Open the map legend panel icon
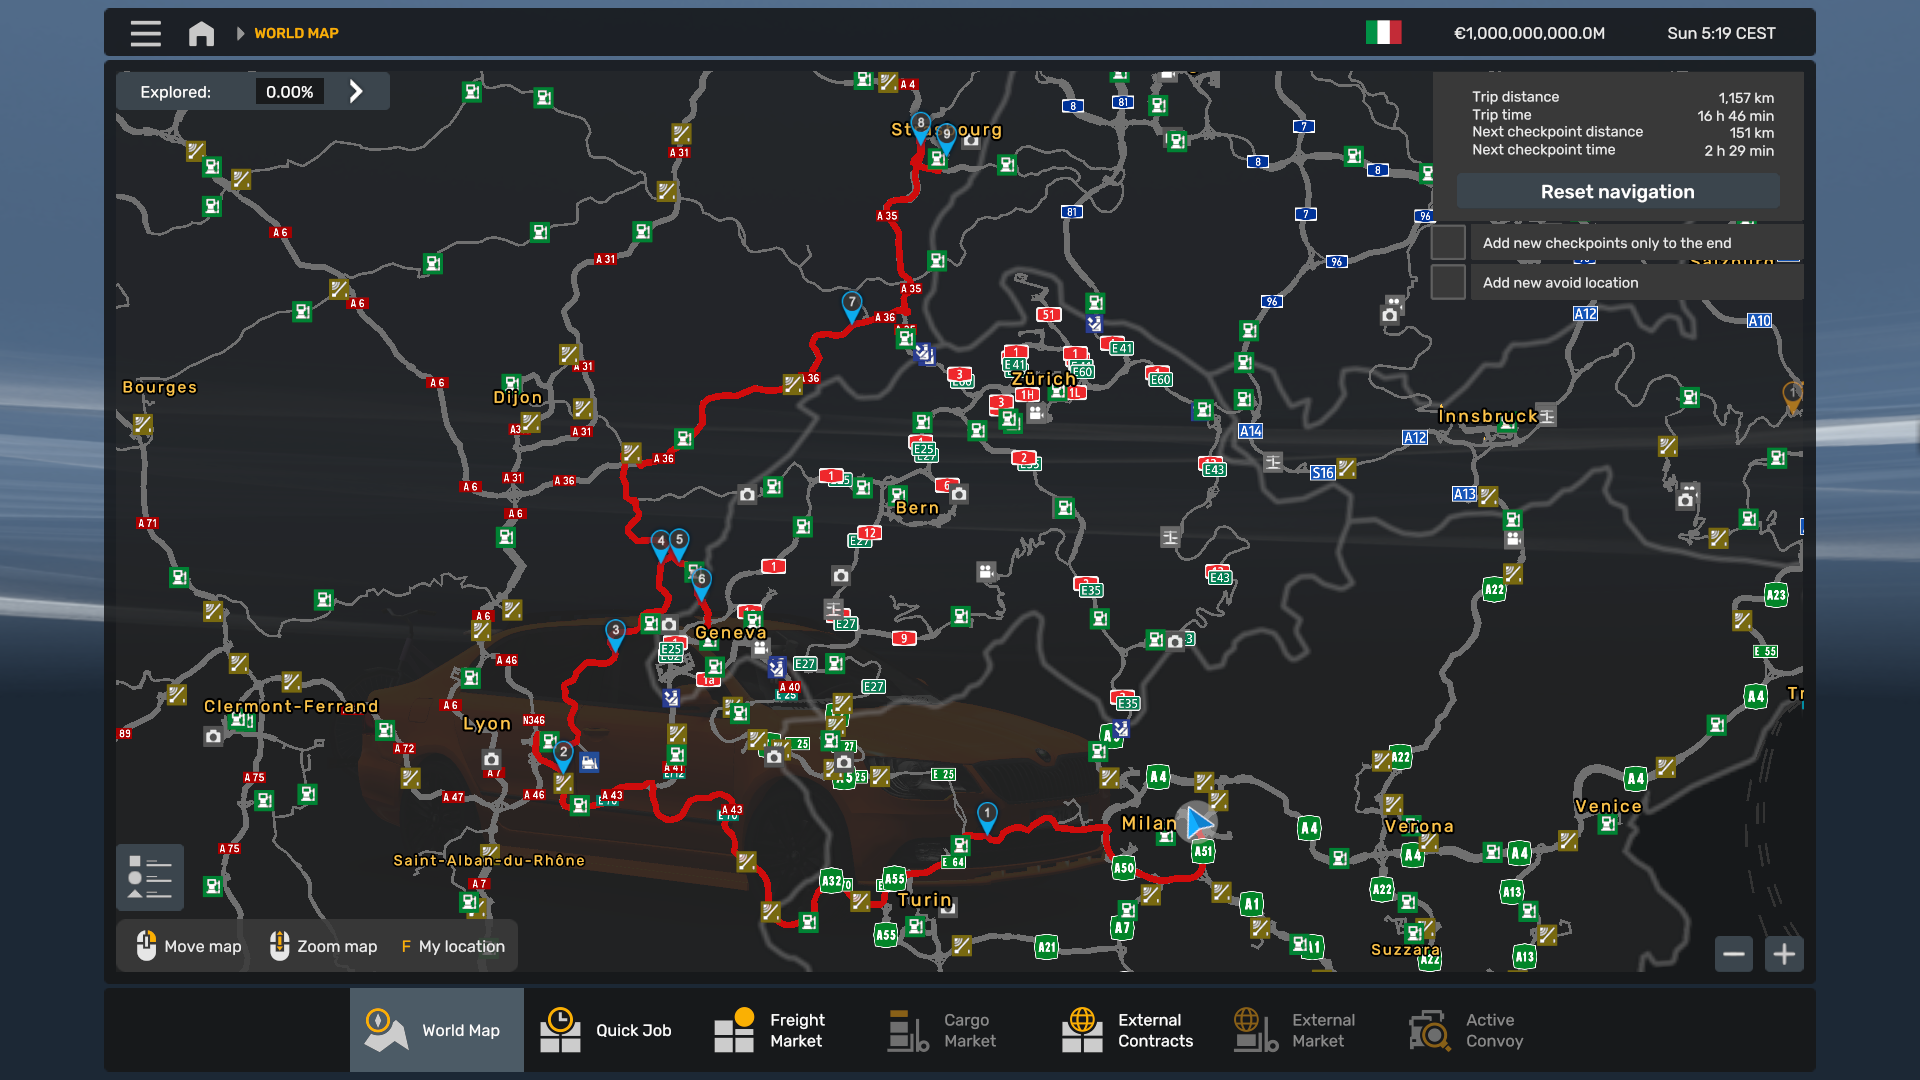1920x1080 pixels. 150,877
